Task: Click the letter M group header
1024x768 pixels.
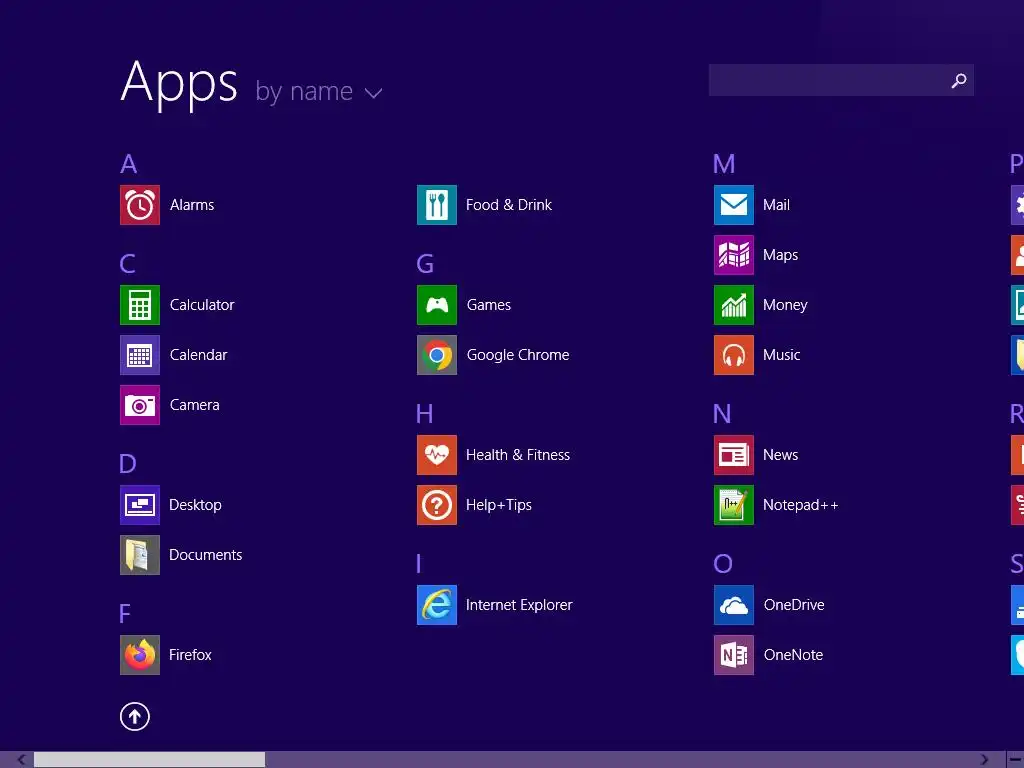Action: tap(724, 164)
